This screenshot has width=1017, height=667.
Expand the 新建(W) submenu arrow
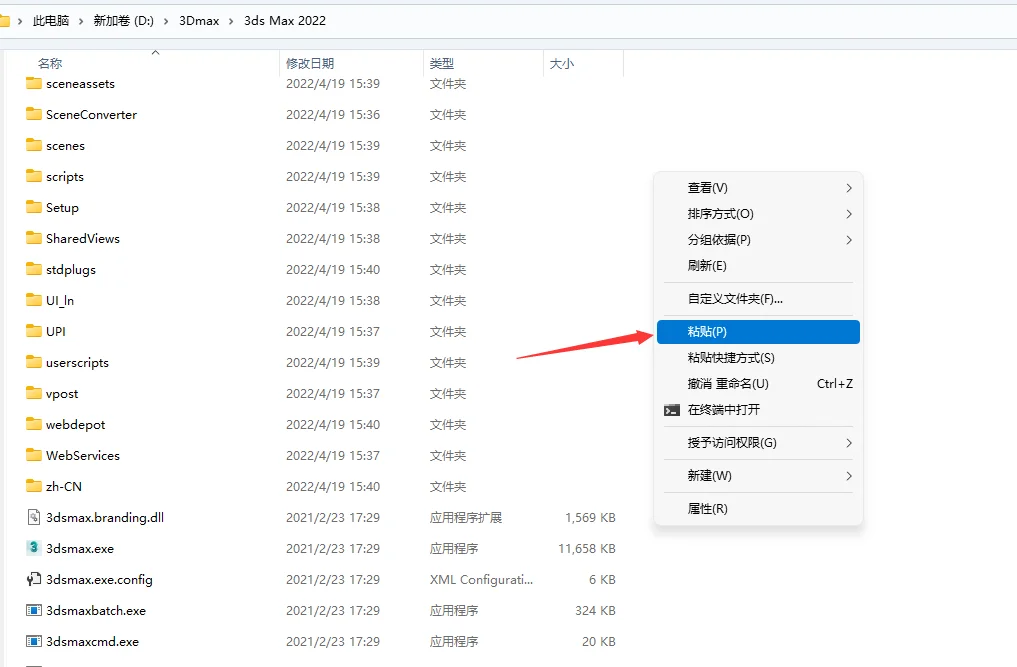[x=848, y=476]
